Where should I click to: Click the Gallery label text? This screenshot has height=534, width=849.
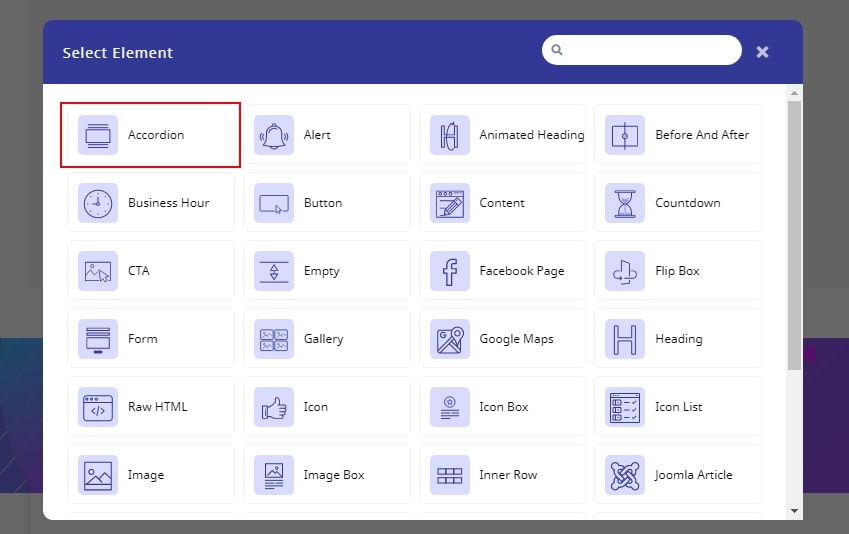pyautogui.click(x=324, y=340)
